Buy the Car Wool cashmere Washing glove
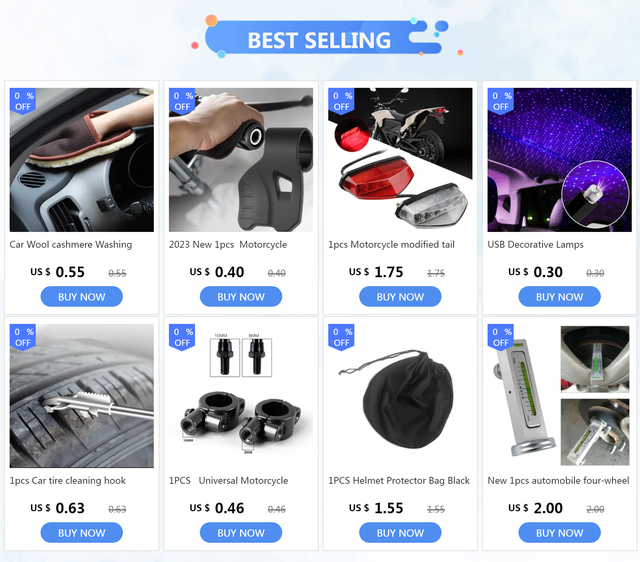 point(82,297)
